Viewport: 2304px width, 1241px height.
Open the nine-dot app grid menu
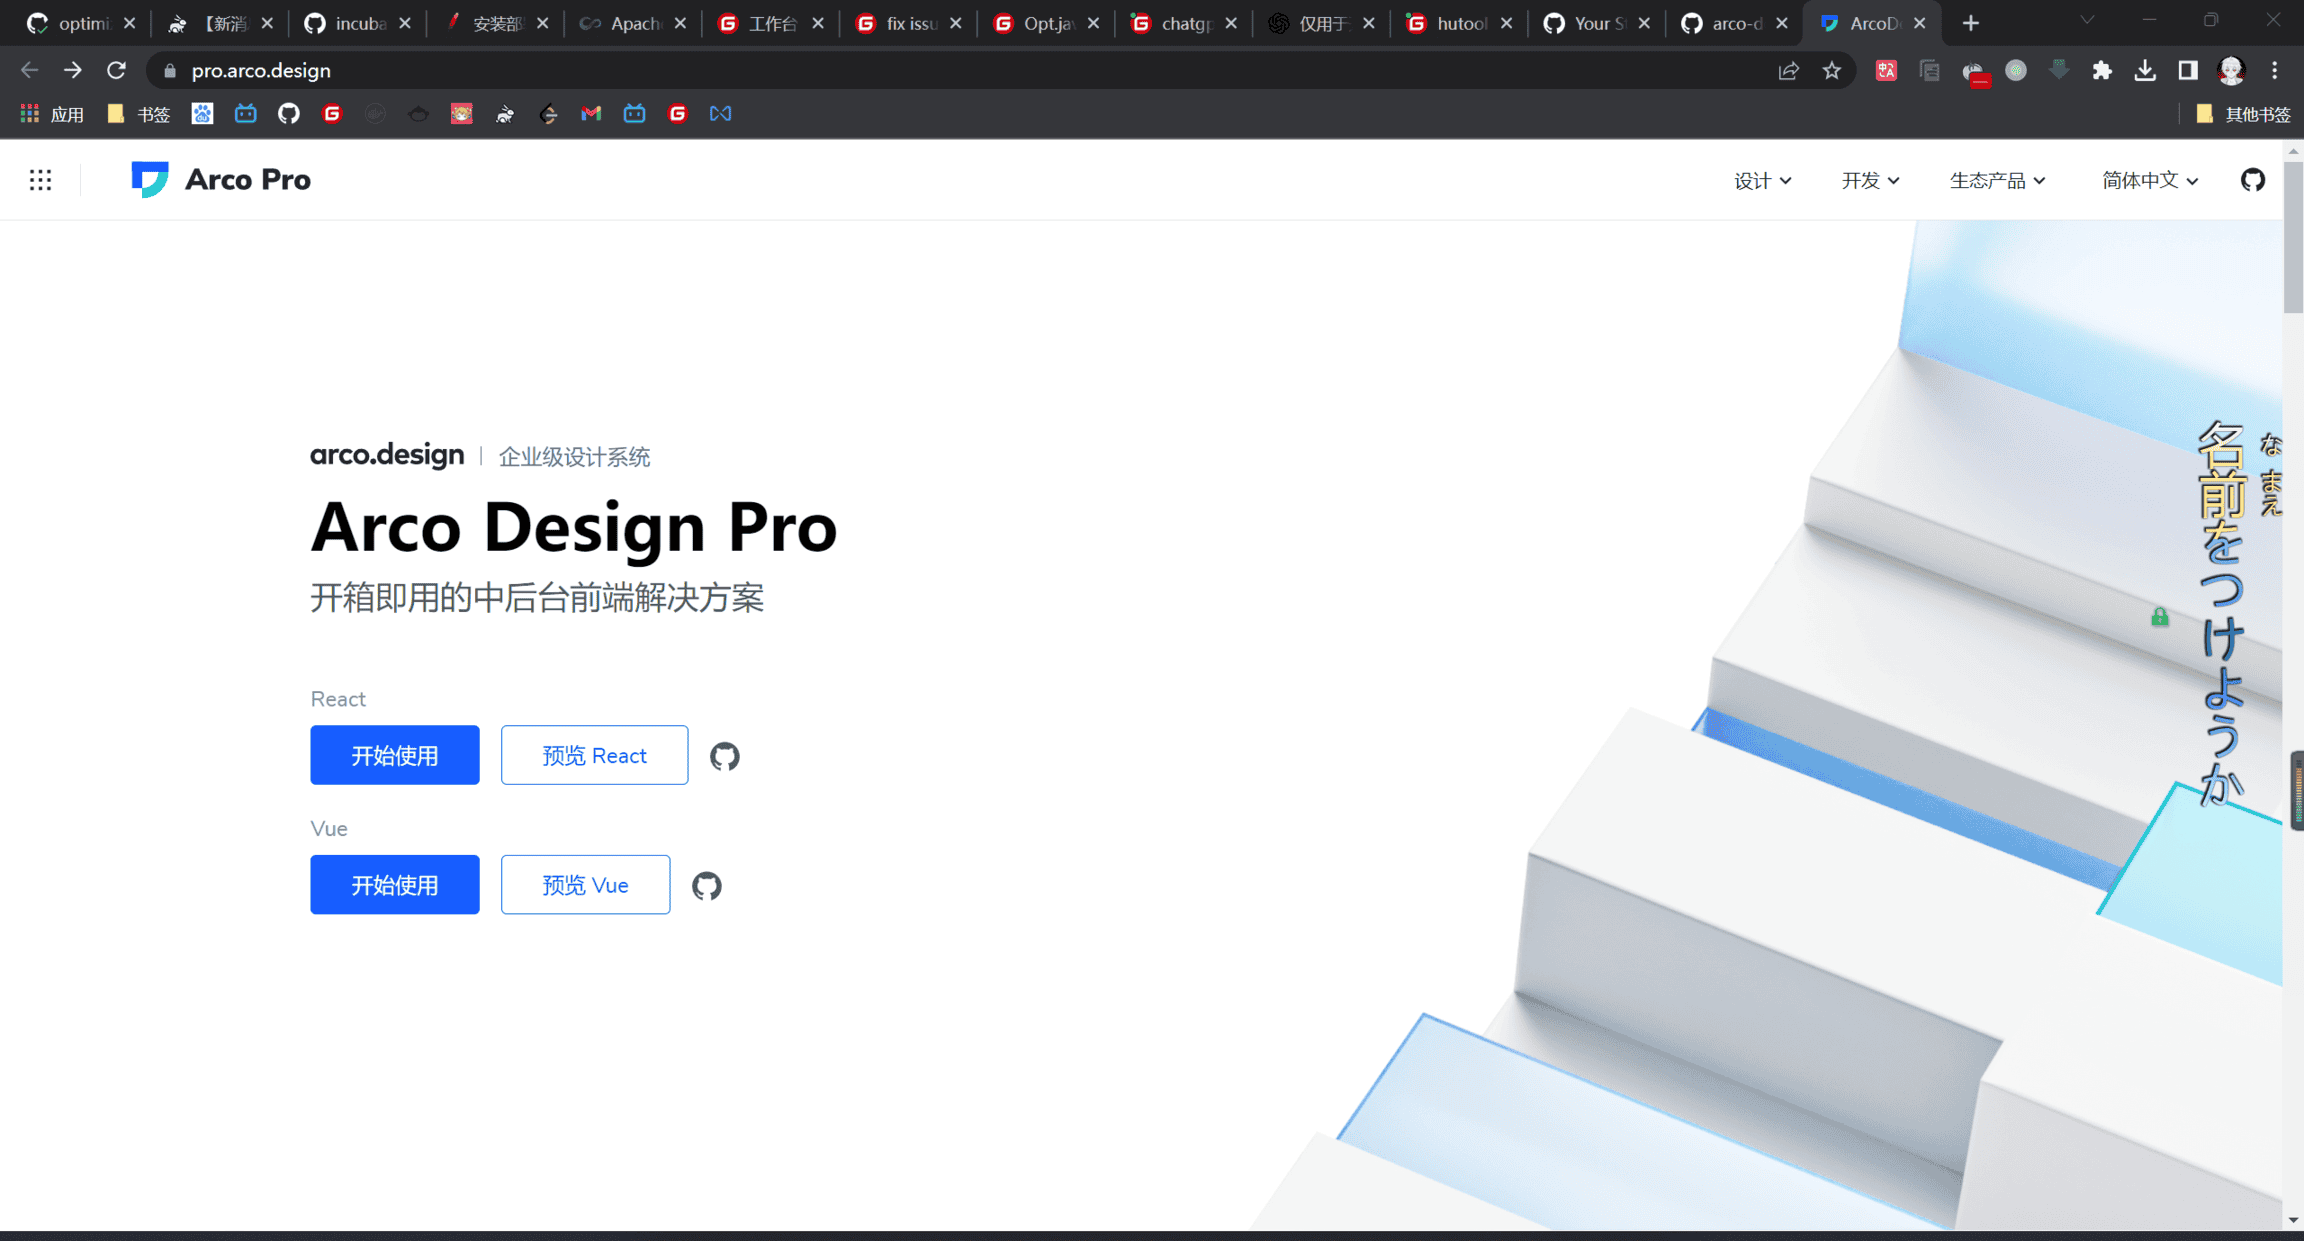coord(40,180)
